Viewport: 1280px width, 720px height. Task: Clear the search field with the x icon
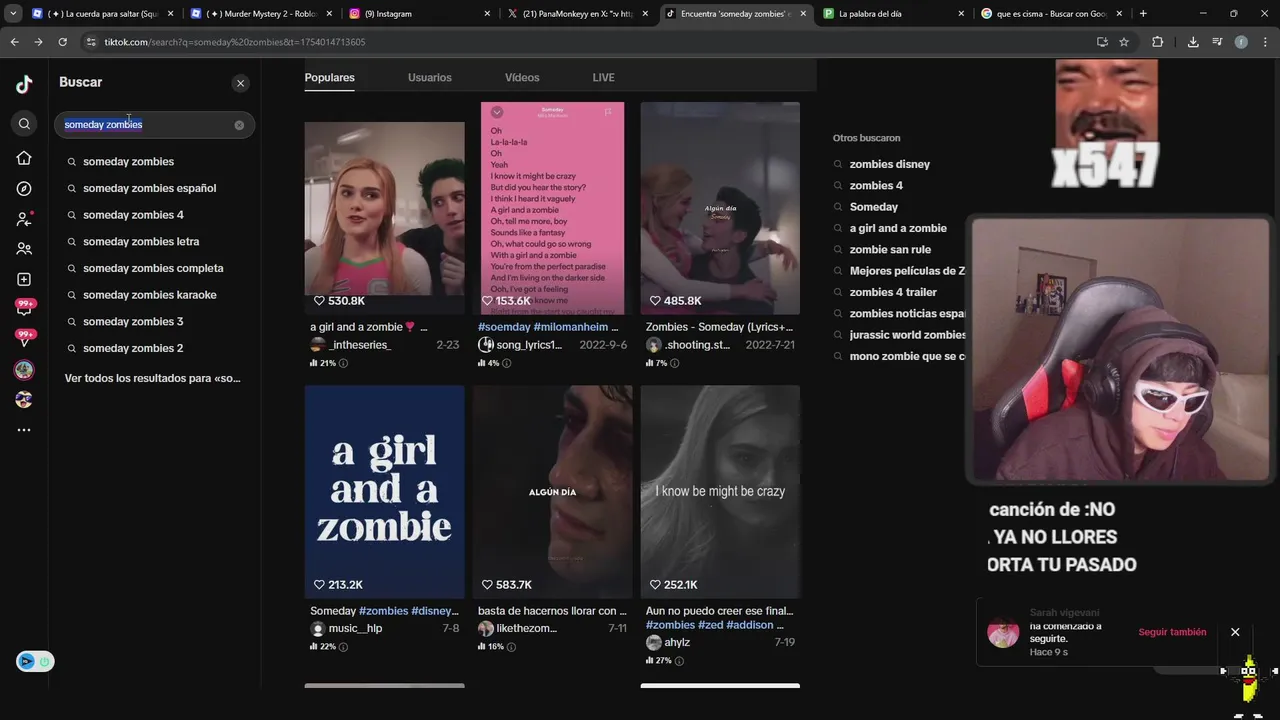coord(239,125)
